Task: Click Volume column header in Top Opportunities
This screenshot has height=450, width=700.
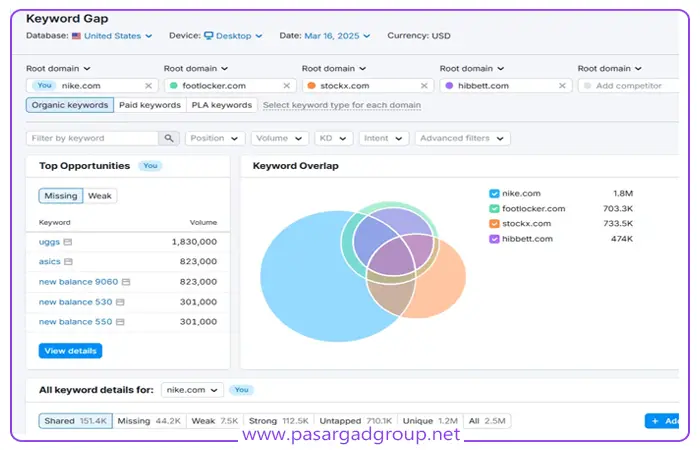Action: click(x=203, y=222)
